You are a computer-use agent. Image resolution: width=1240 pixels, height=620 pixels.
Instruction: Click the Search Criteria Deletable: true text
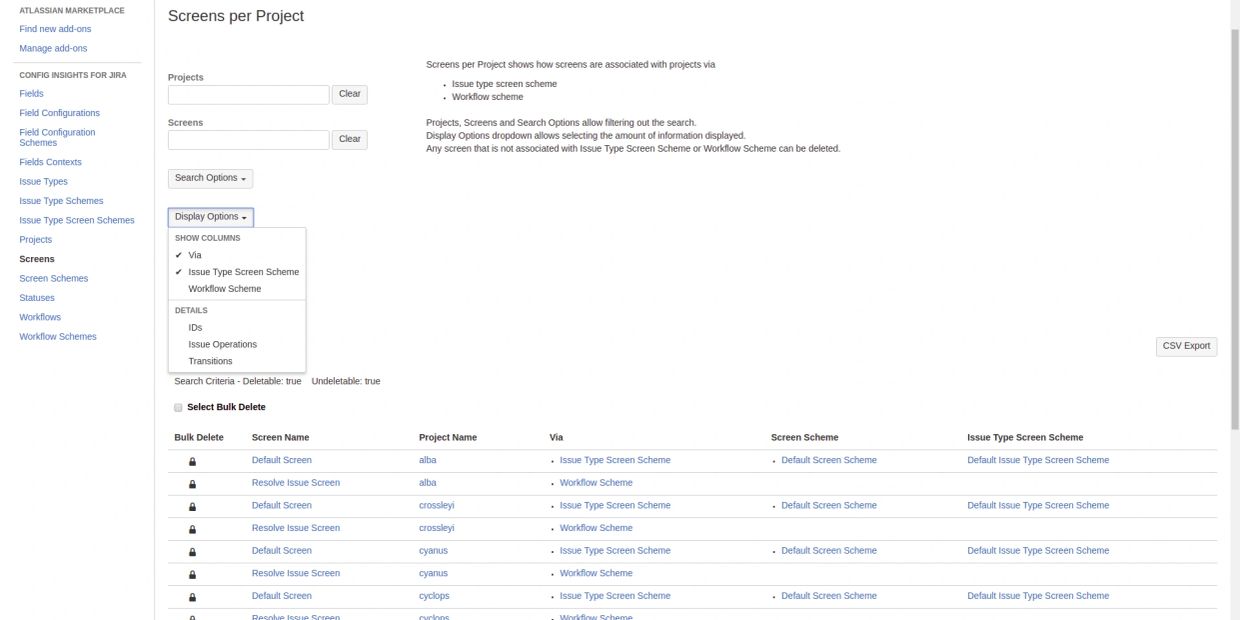tap(238, 381)
